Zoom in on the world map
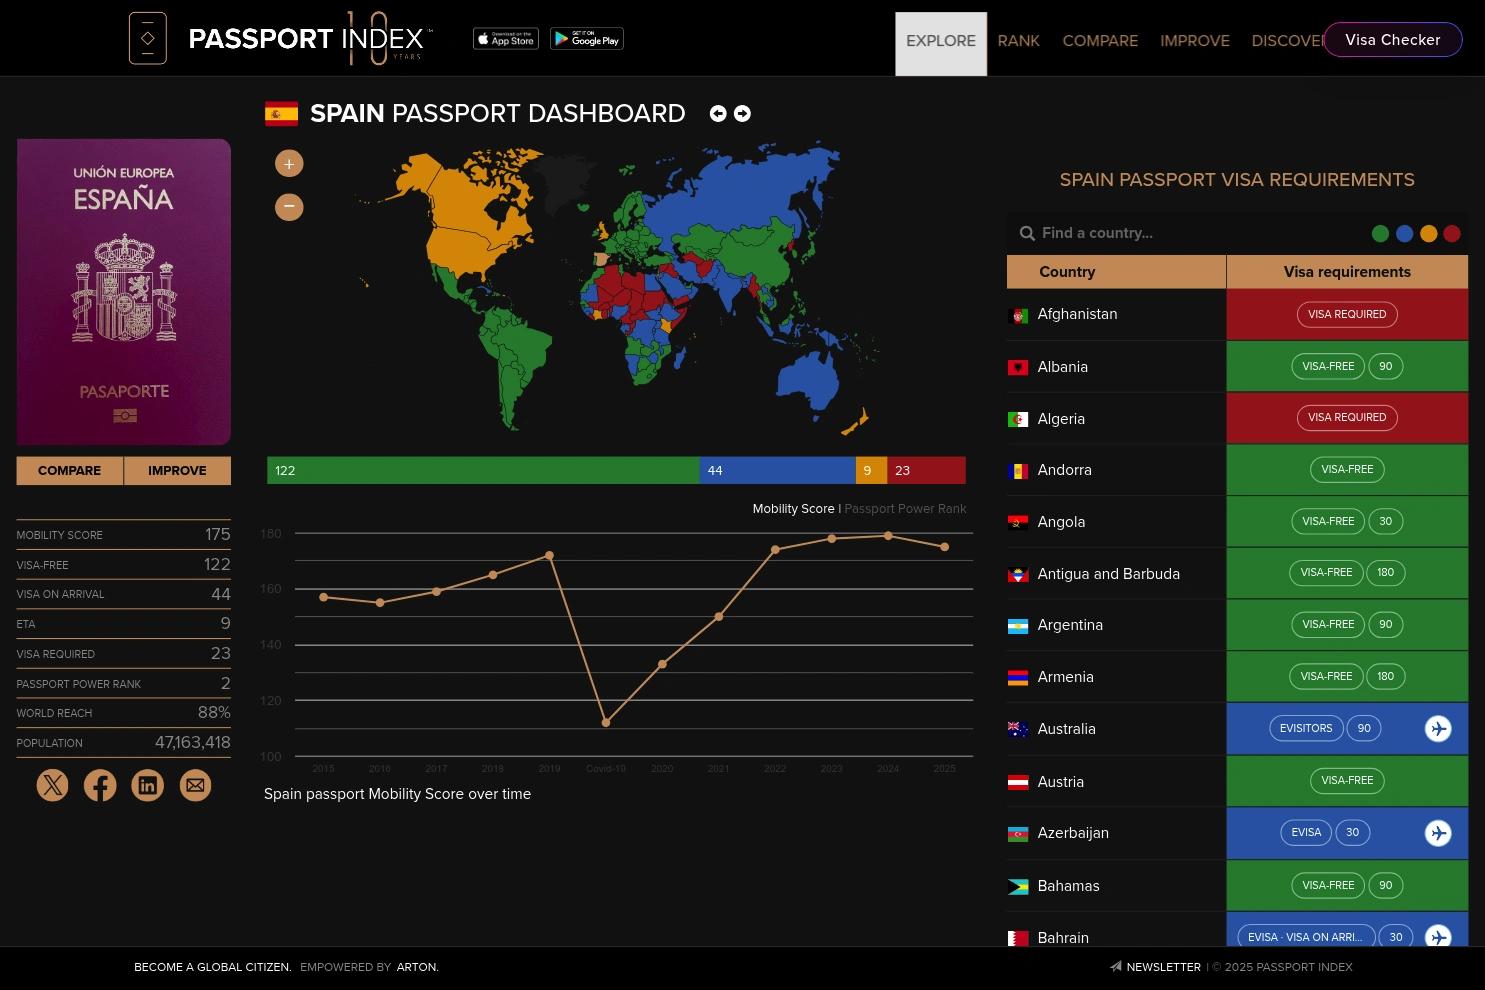Image resolution: width=1485 pixels, height=990 pixels. click(289, 164)
